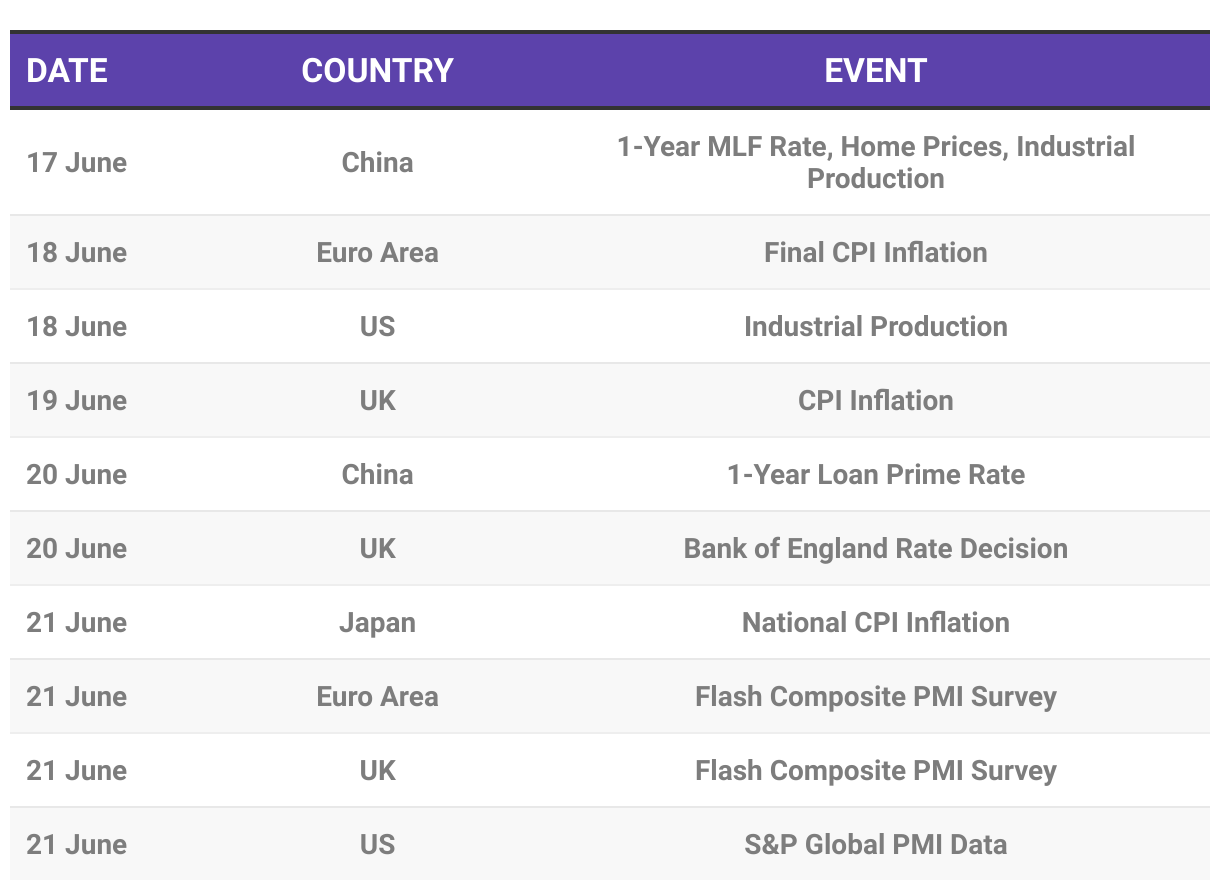
Task: Click UK in the 19 June row
Action: pos(377,400)
